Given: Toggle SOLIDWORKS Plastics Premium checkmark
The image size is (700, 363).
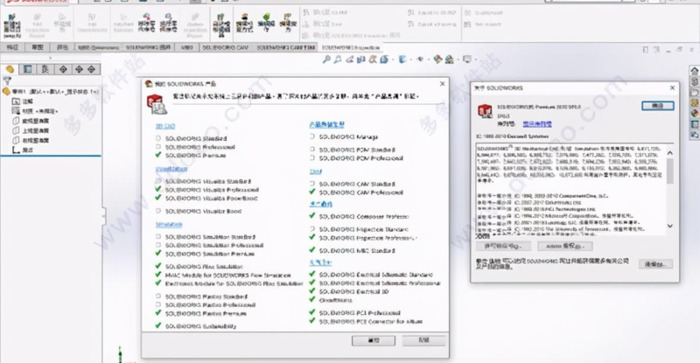Looking at the screenshot, I should tap(158, 313).
